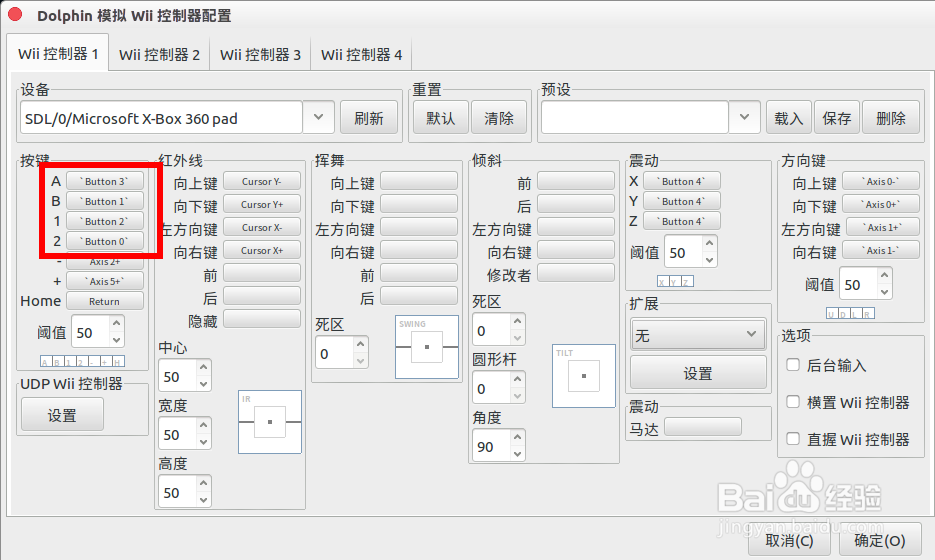Click the tilt 修改者 modifier mapping field
935x560 pixels.
pos(576,273)
